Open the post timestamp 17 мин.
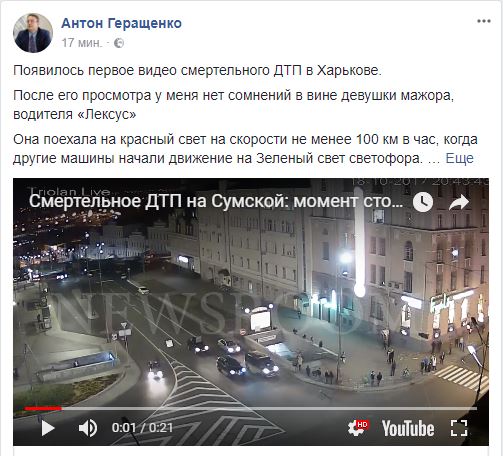Screen dimensions: 503x456 pos(82,43)
